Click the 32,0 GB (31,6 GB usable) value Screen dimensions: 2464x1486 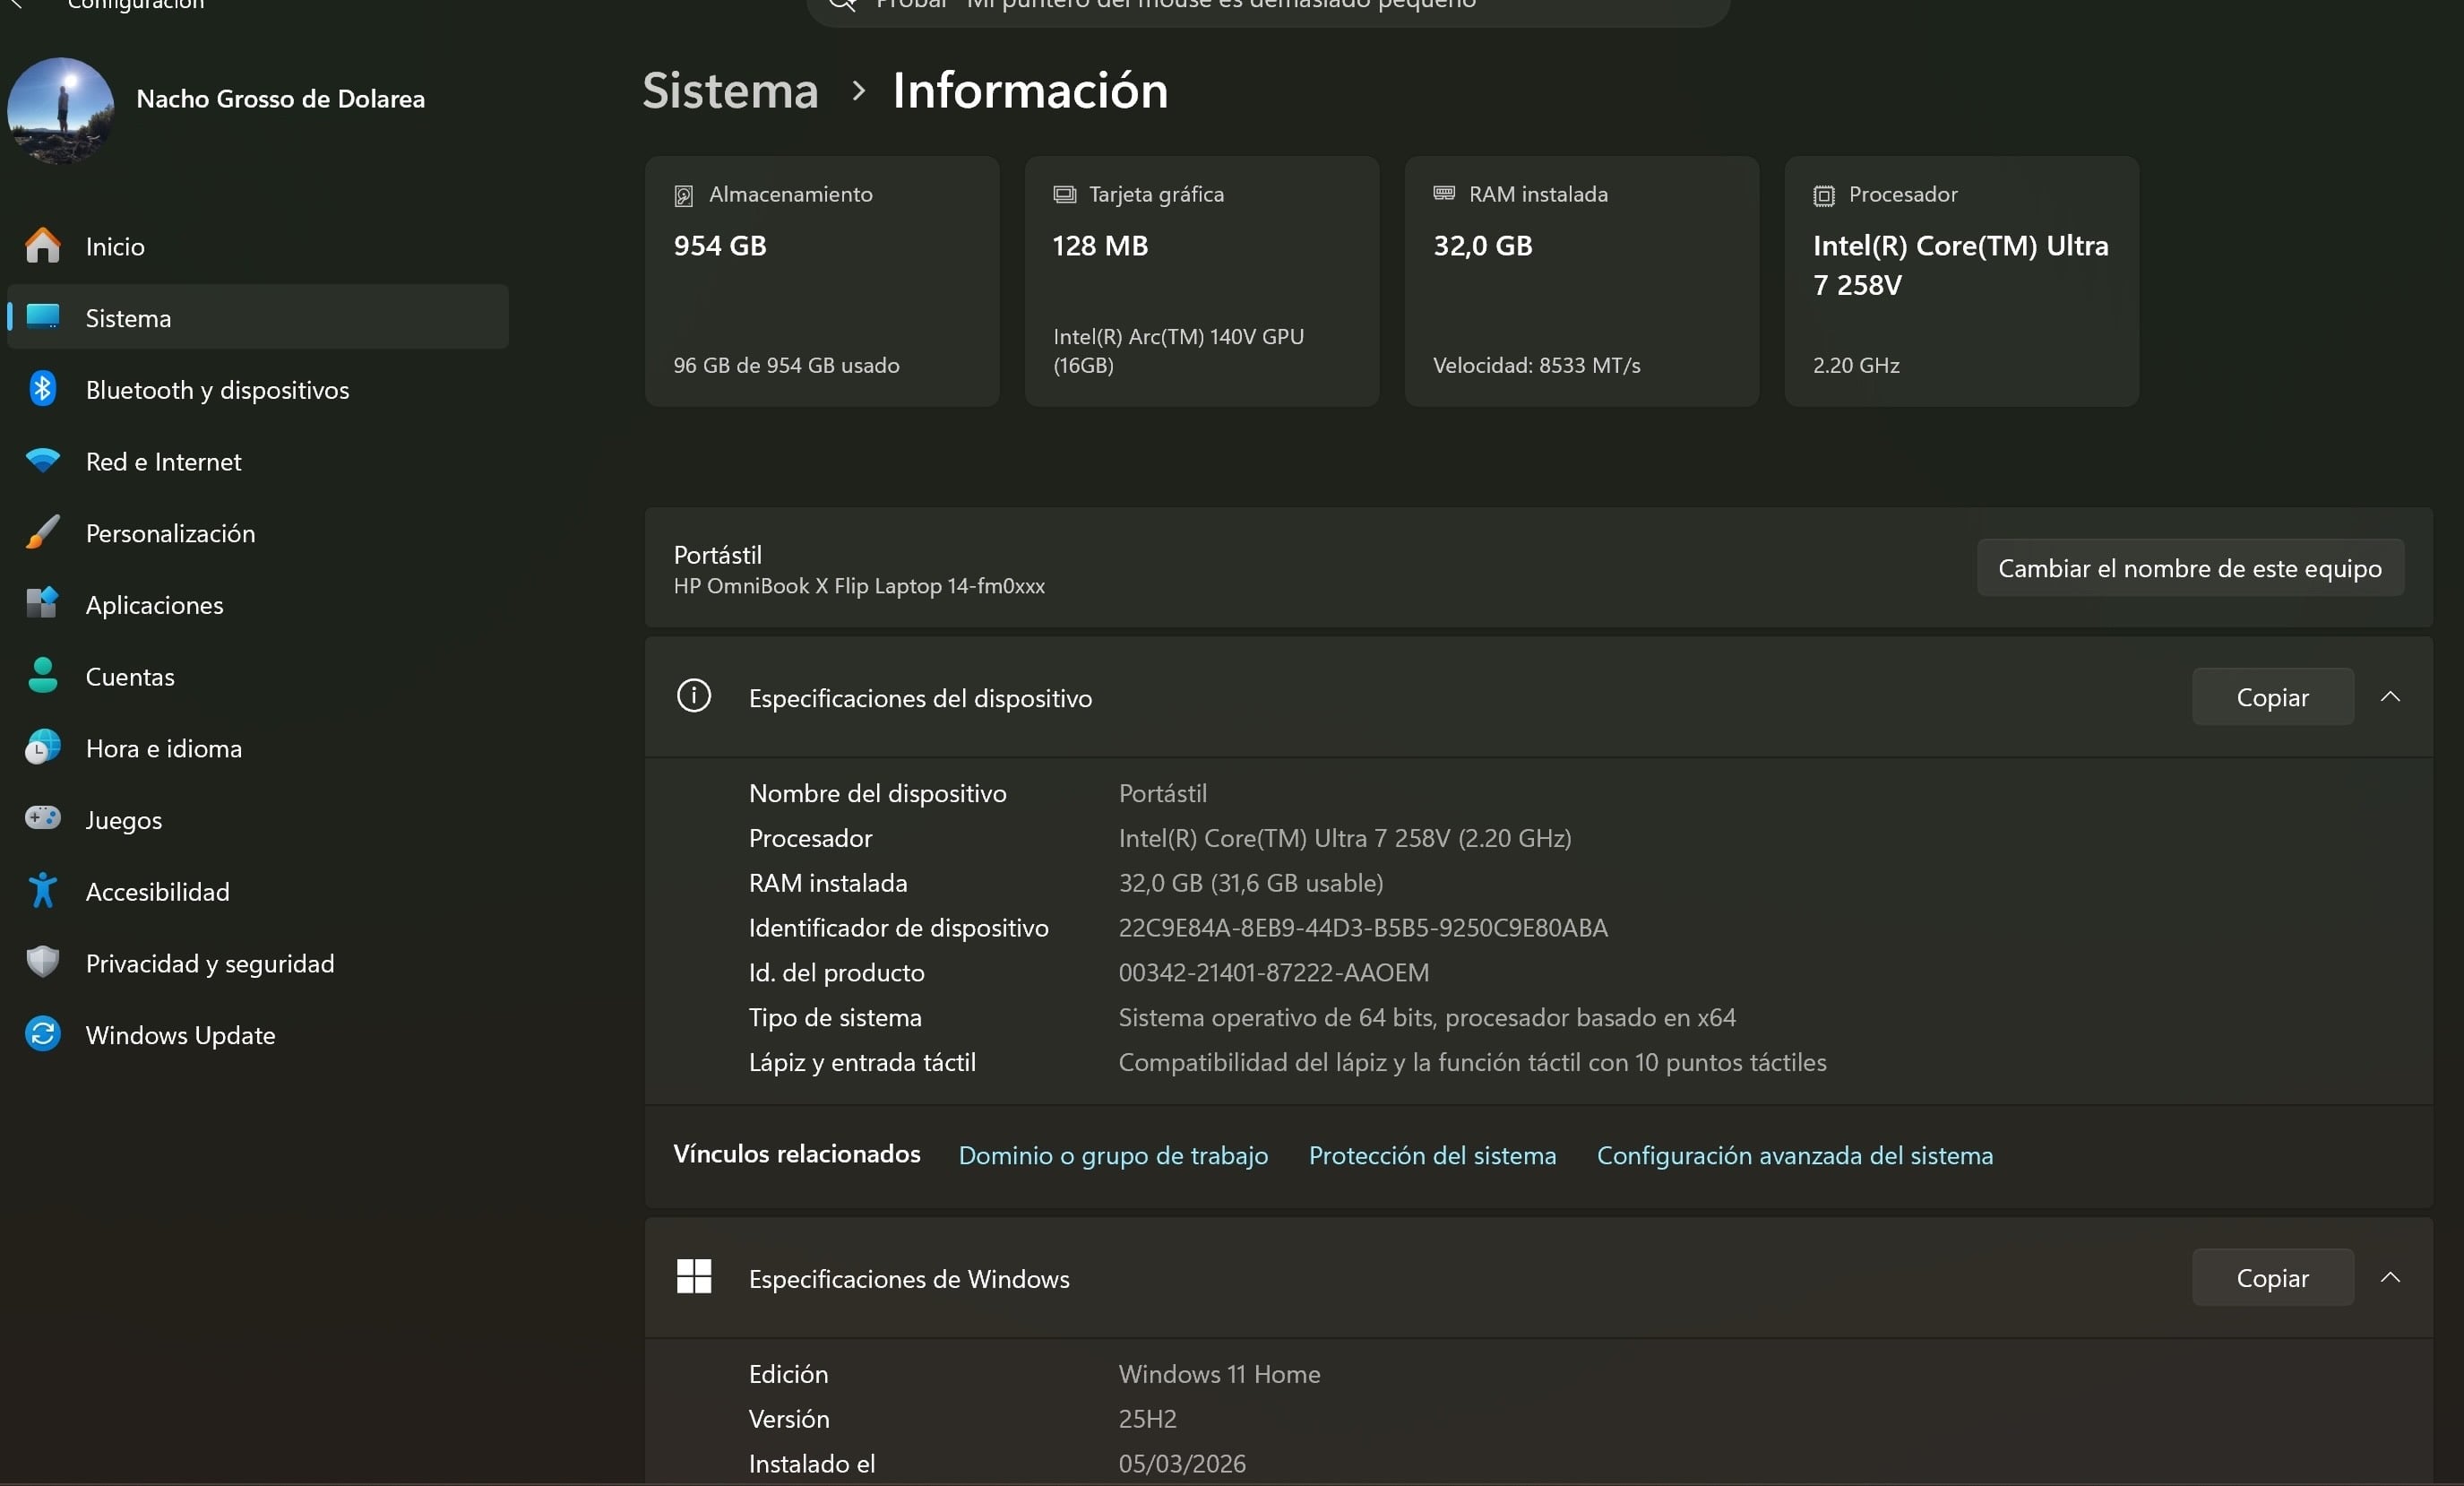click(x=1251, y=882)
